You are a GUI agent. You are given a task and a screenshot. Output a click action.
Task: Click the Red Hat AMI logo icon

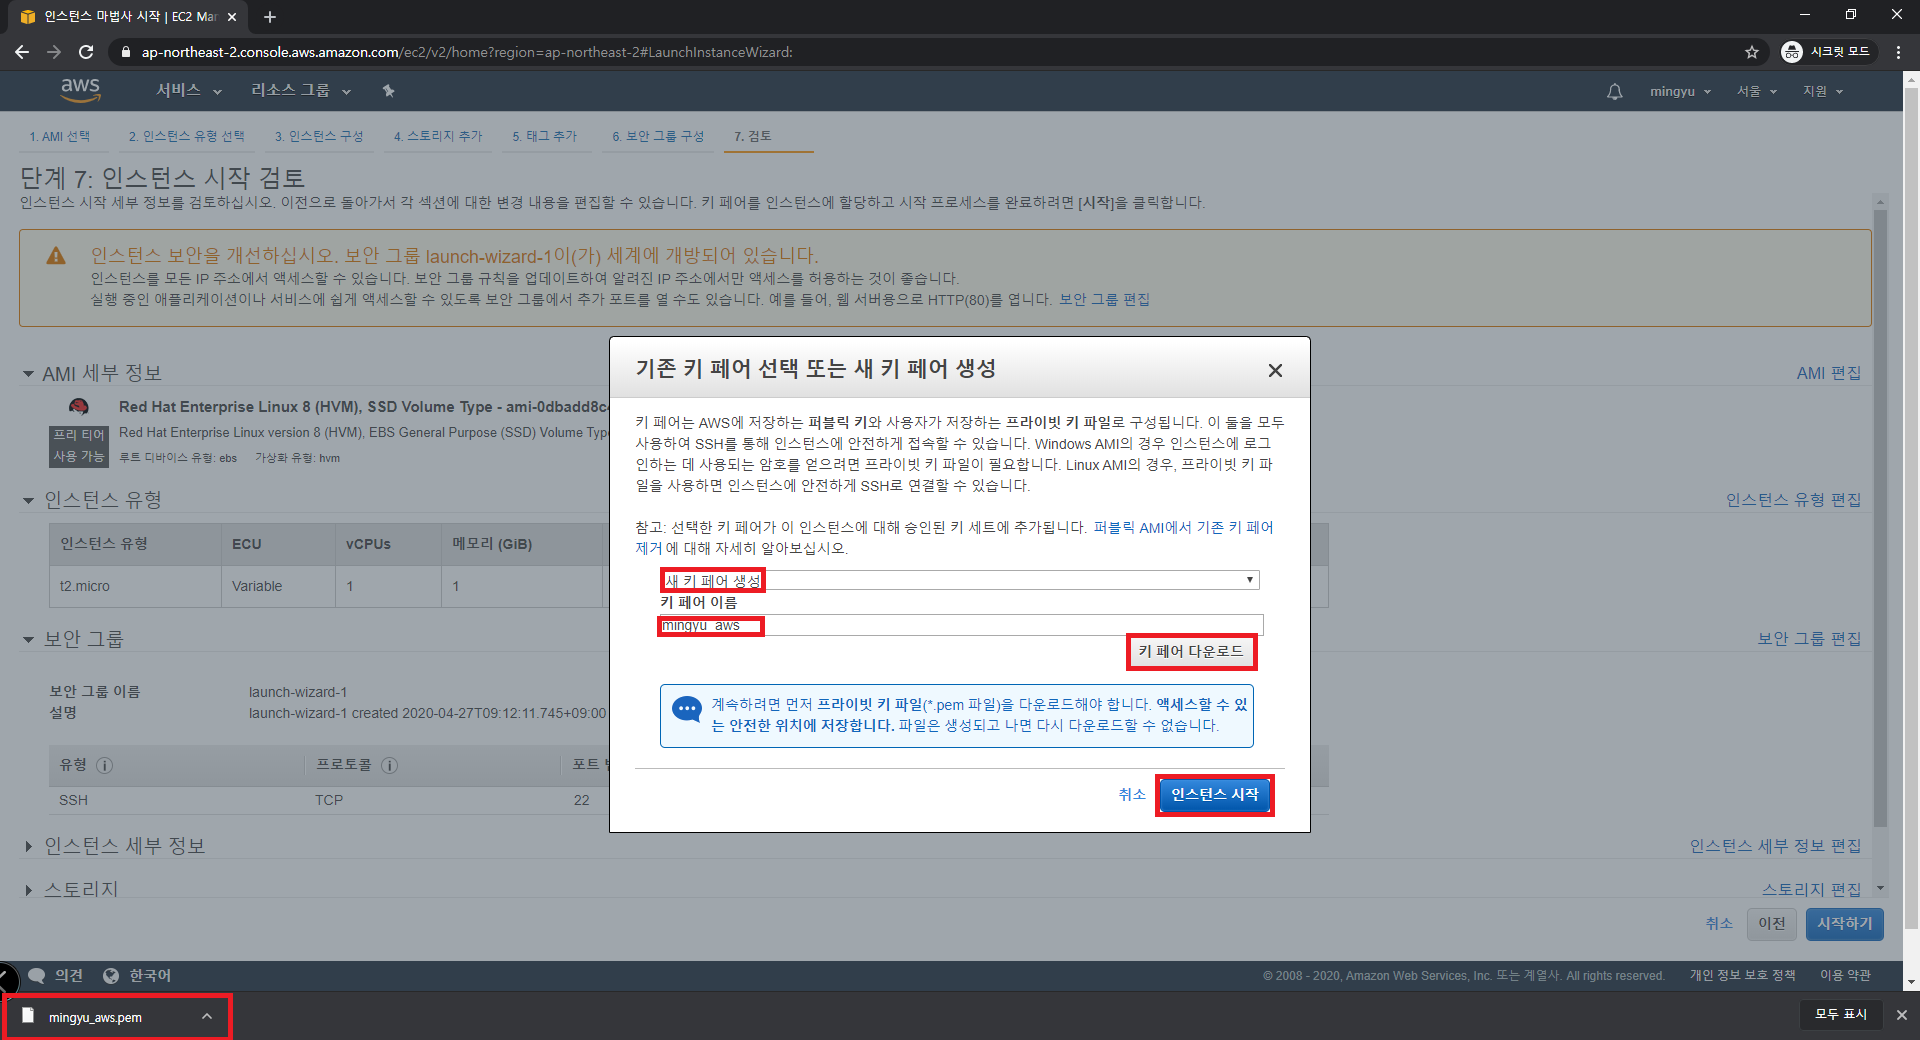[x=79, y=407]
